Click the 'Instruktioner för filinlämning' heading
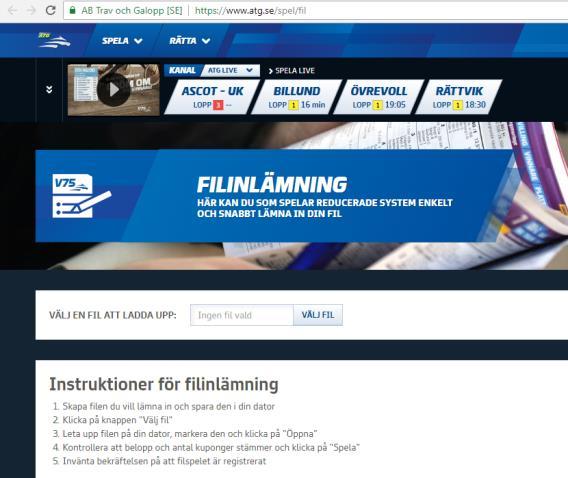This screenshot has width=568, height=478. coord(164,384)
